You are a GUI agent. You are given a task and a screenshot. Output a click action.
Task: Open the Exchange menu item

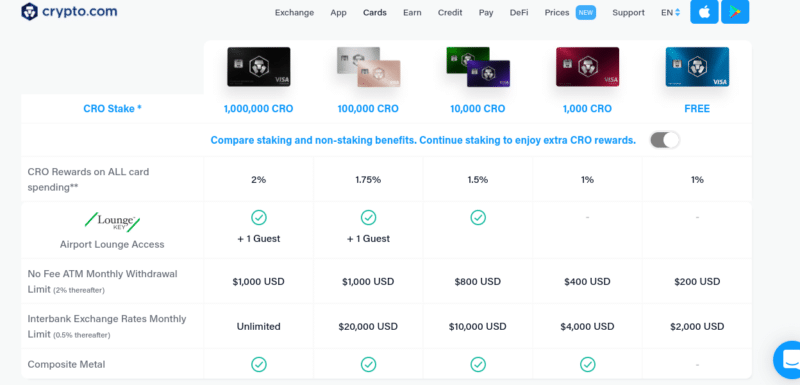(294, 13)
